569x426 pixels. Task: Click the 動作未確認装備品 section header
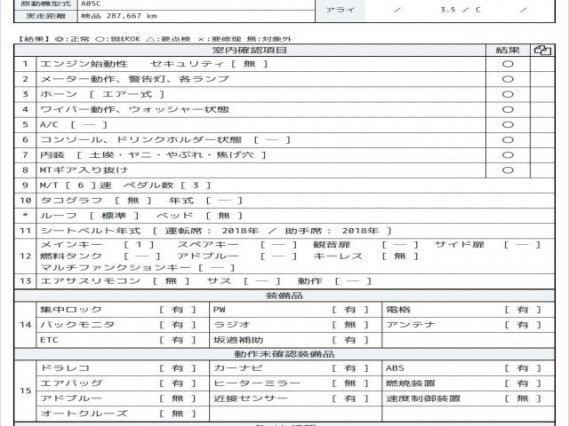tap(284, 354)
